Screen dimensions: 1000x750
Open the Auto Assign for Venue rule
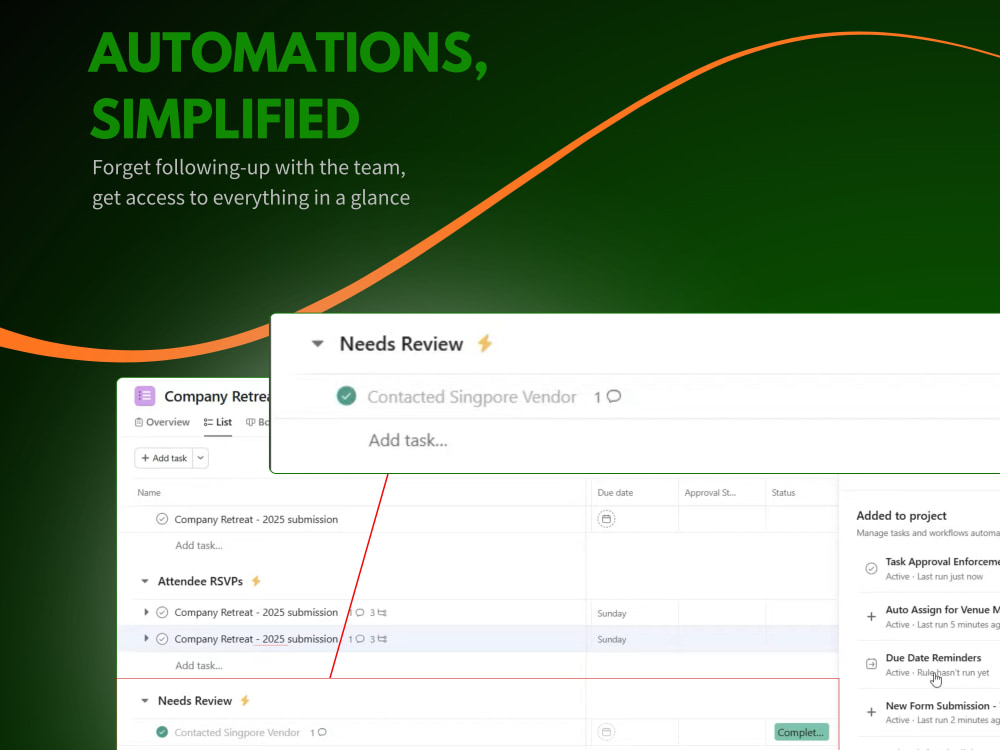[x=943, y=617]
